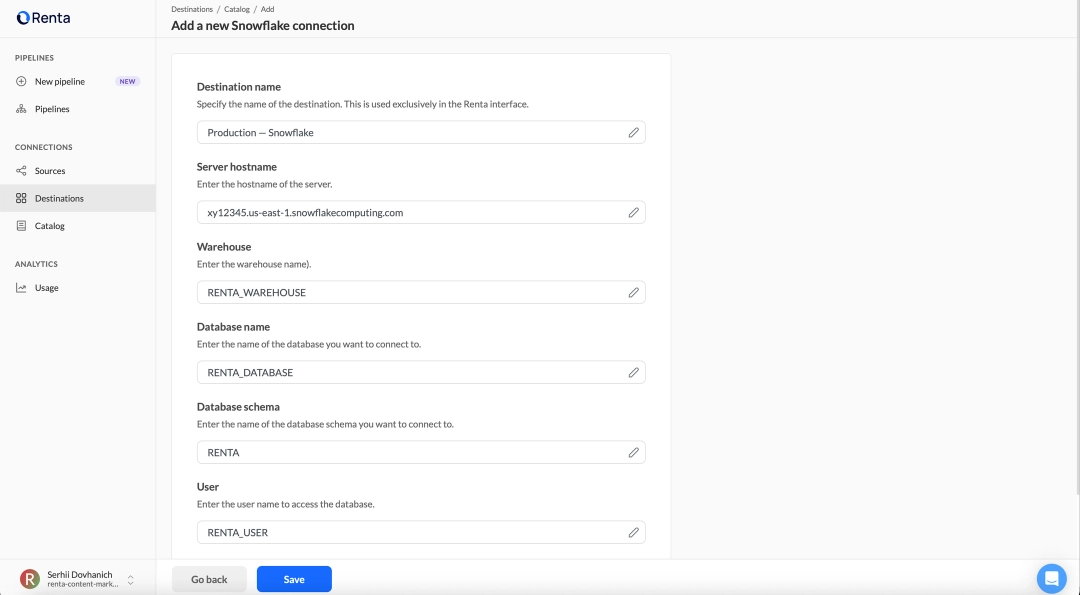The height and width of the screenshot is (595, 1080).
Task: Open Catalog from the breadcrumb trail
Action: [236, 9]
